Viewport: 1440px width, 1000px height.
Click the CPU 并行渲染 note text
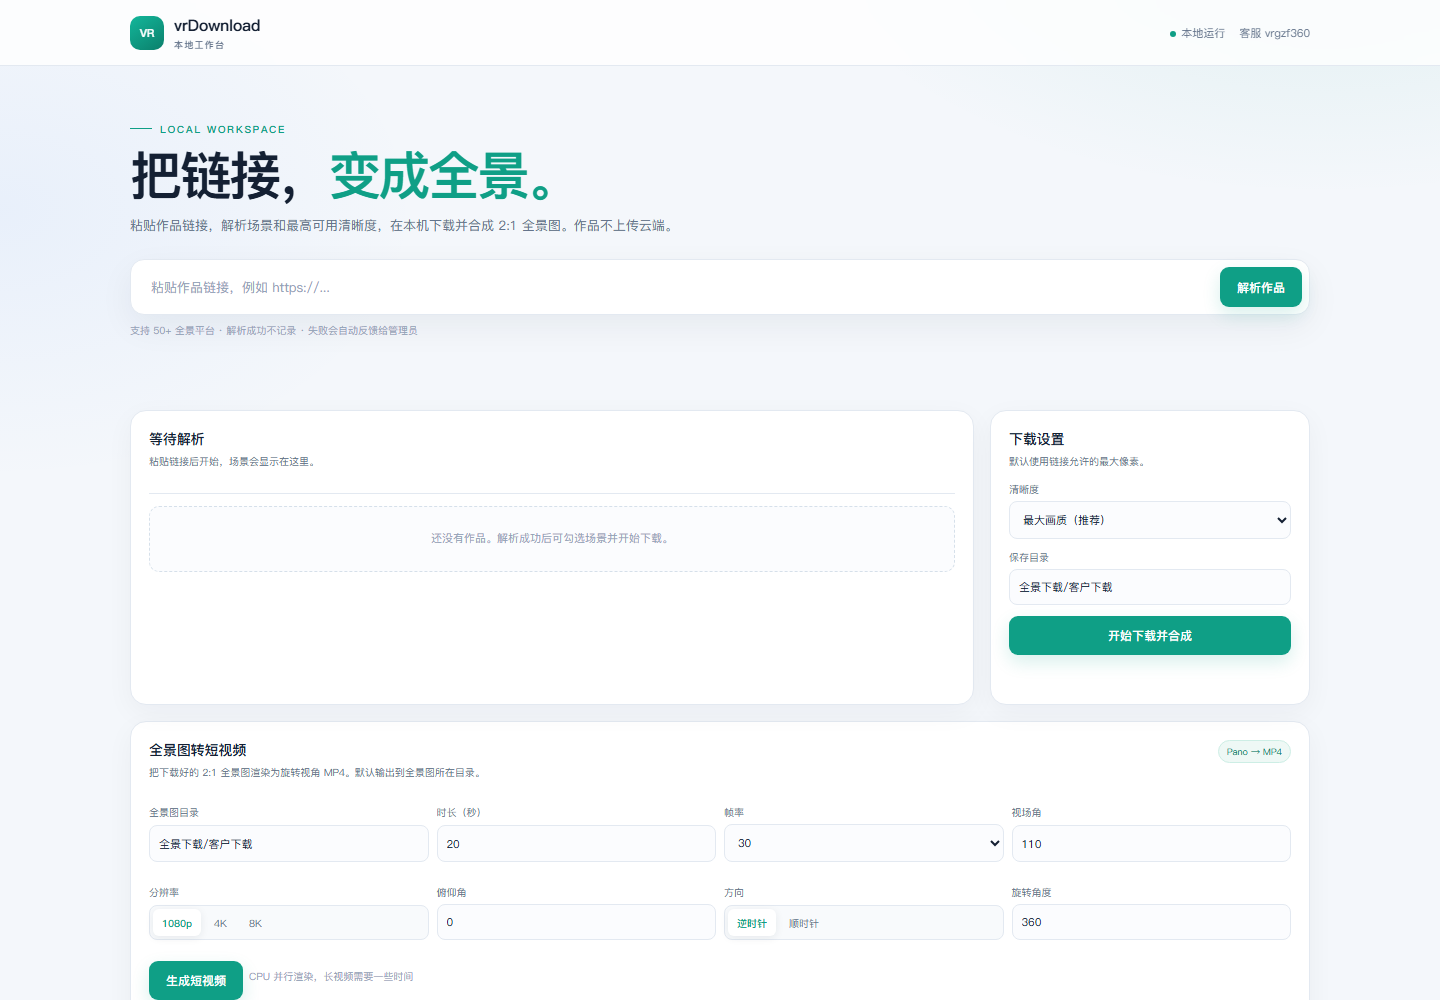click(x=331, y=976)
